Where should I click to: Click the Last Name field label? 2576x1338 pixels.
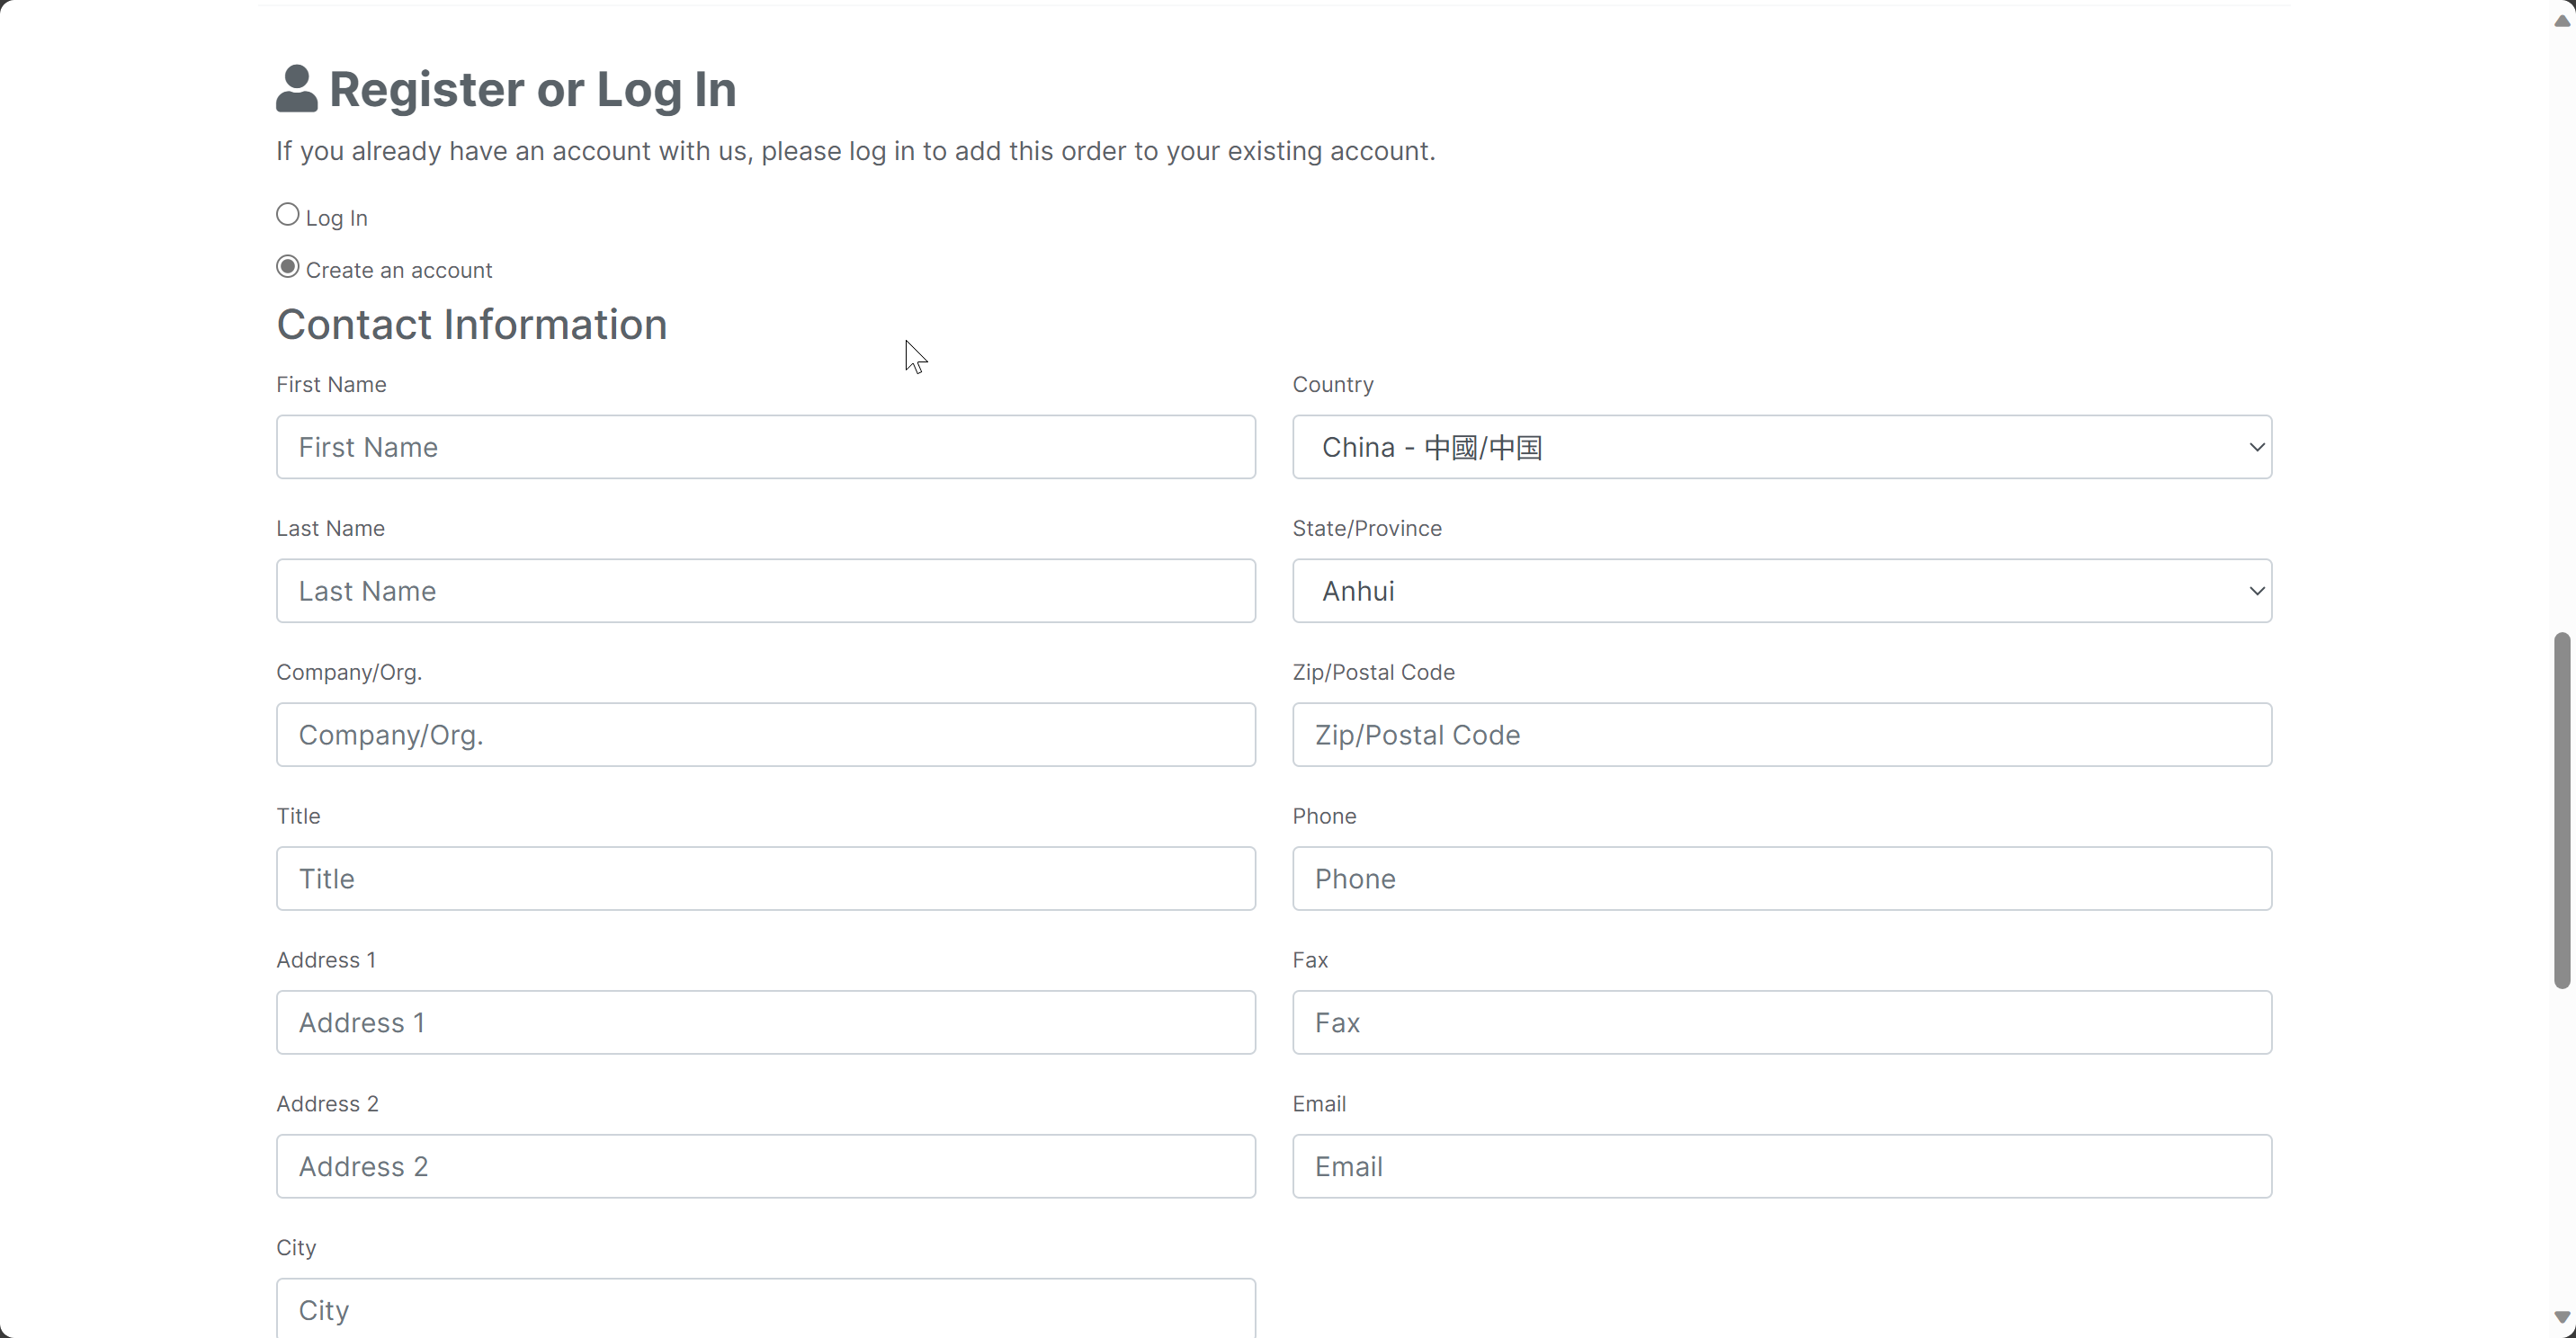(x=330, y=529)
